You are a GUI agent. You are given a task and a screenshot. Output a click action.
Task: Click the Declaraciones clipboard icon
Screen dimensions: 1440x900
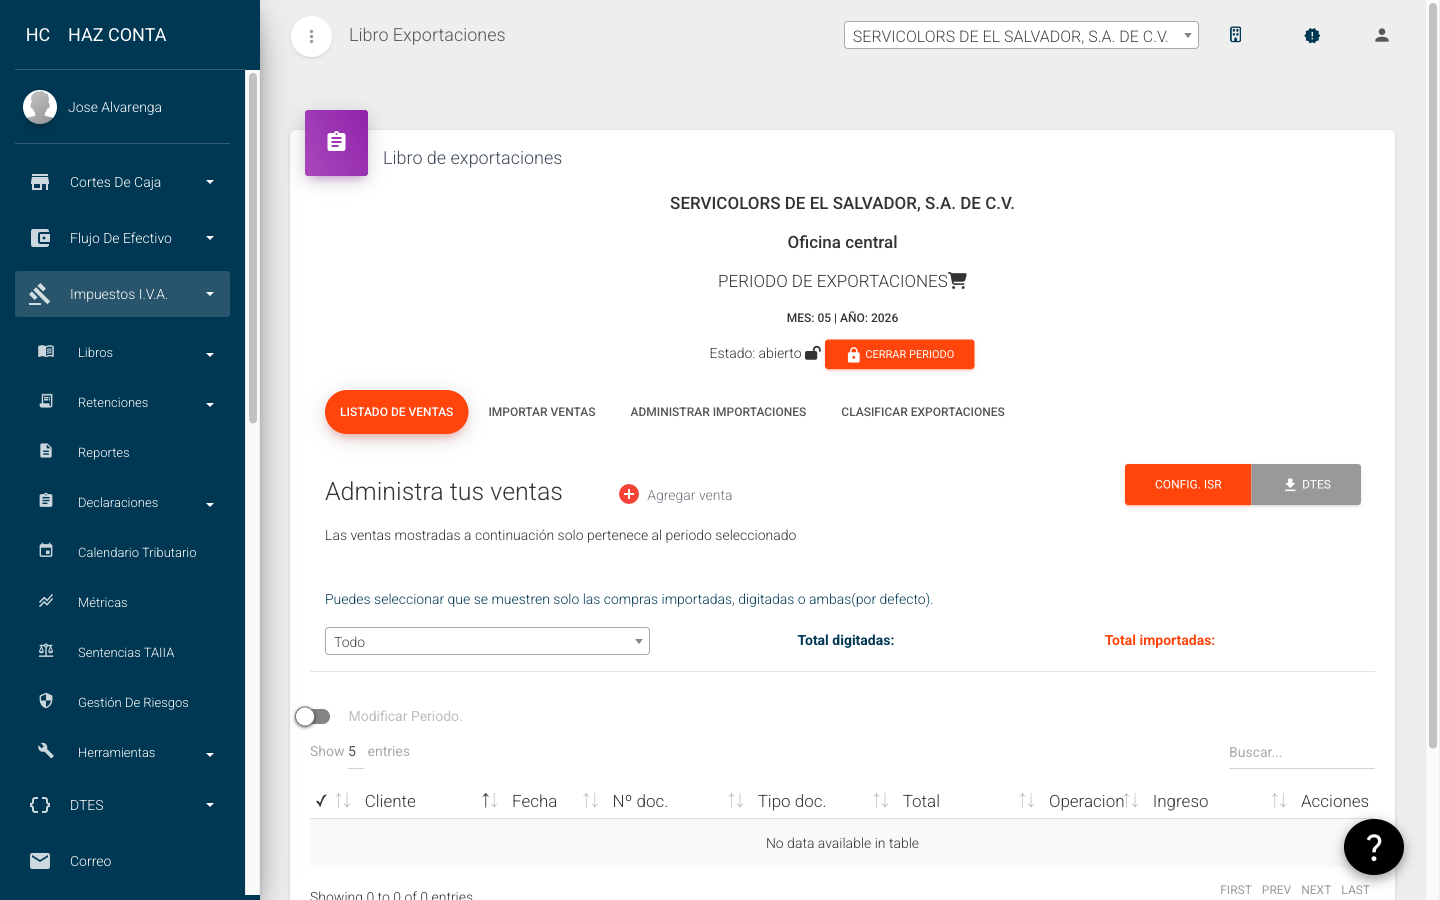click(x=46, y=501)
